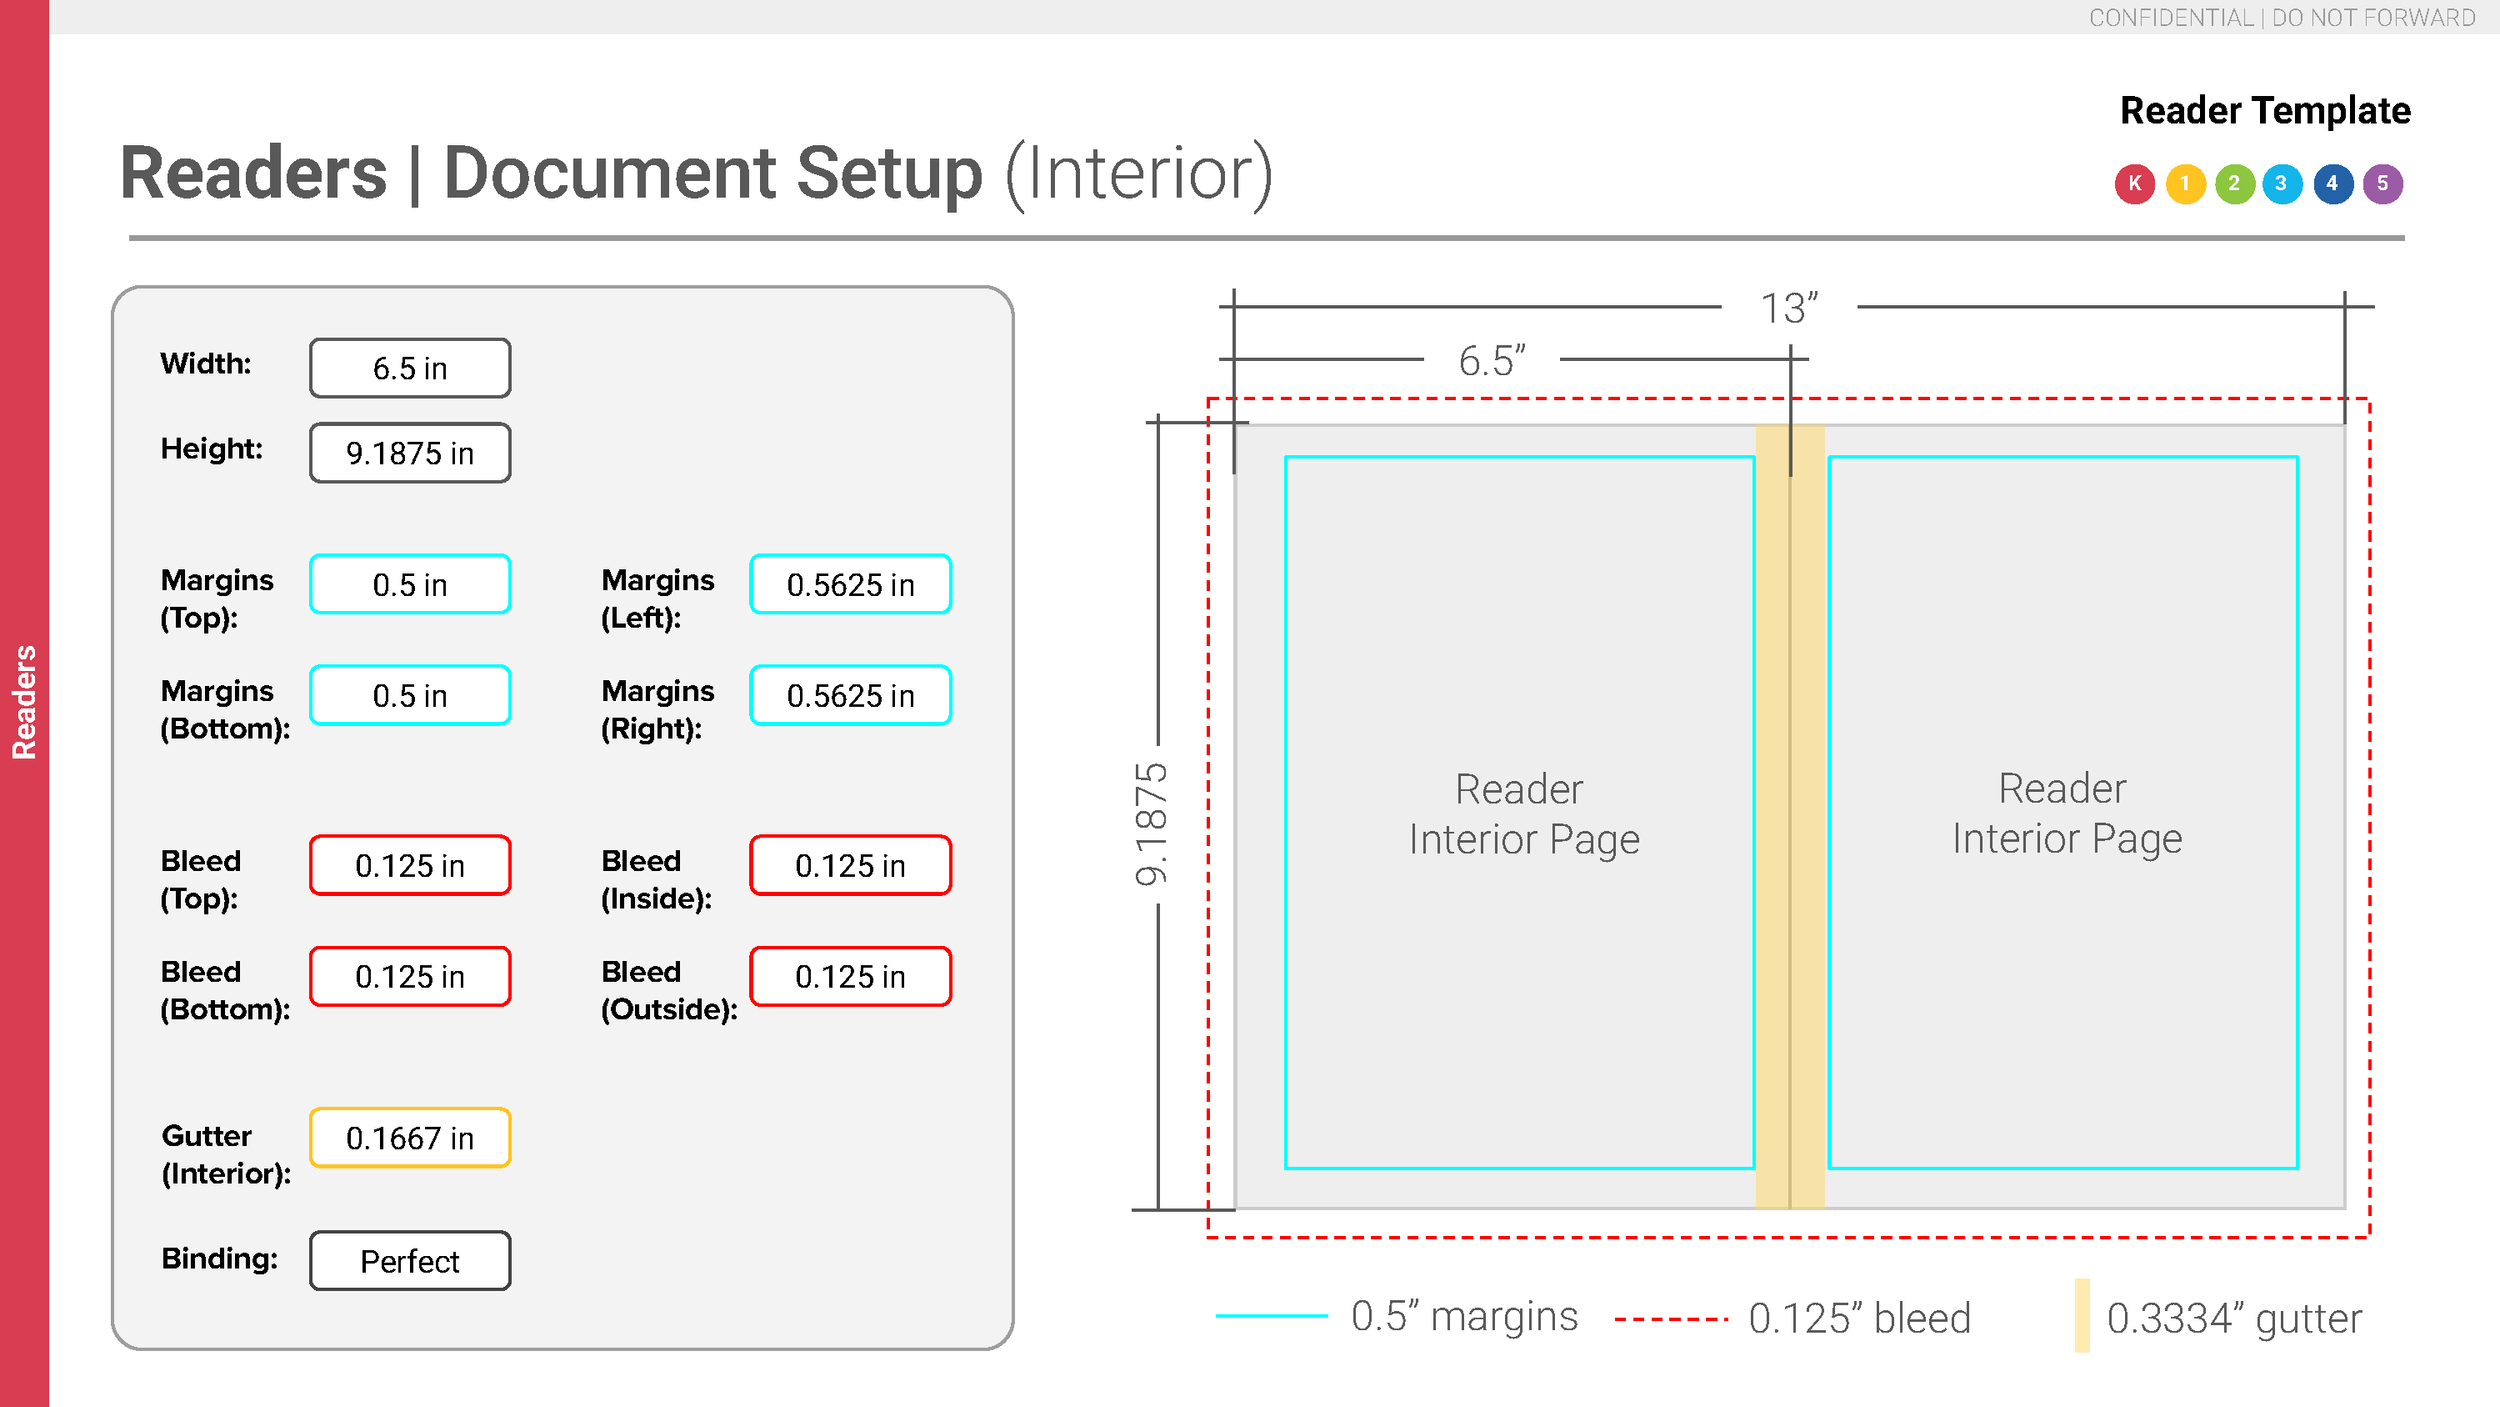Click the yellow gutter legend swatch

(2082, 1316)
